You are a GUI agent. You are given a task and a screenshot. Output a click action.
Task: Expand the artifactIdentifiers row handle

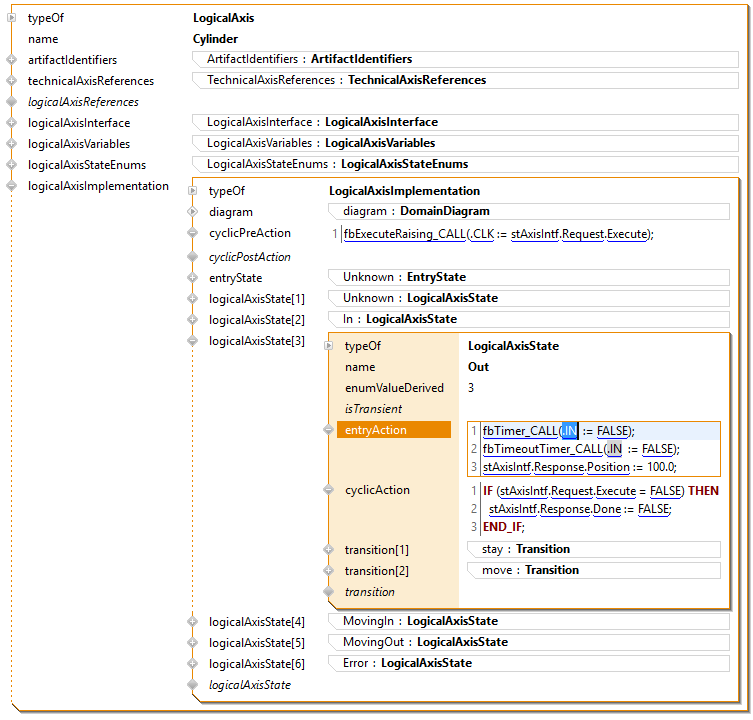point(12,60)
